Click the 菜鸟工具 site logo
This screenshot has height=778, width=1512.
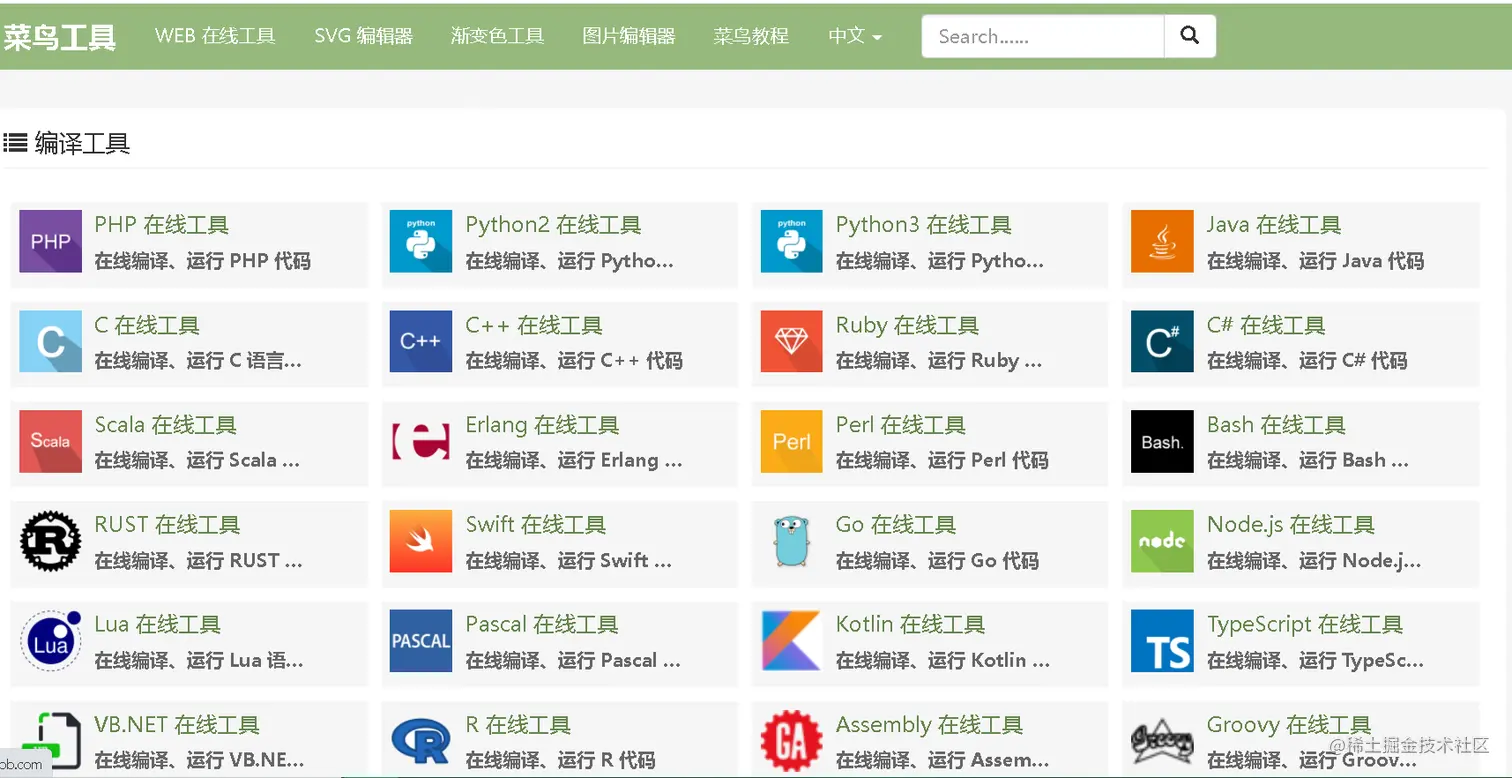point(60,38)
